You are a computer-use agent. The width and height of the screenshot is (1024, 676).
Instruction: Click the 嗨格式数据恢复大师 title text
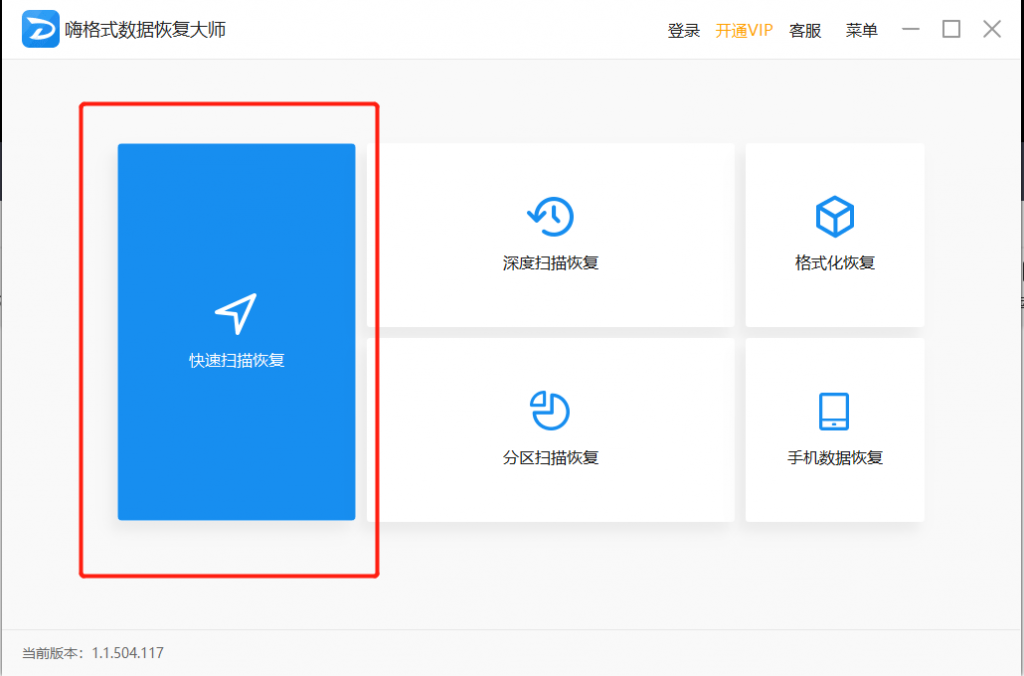coord(145,30)
